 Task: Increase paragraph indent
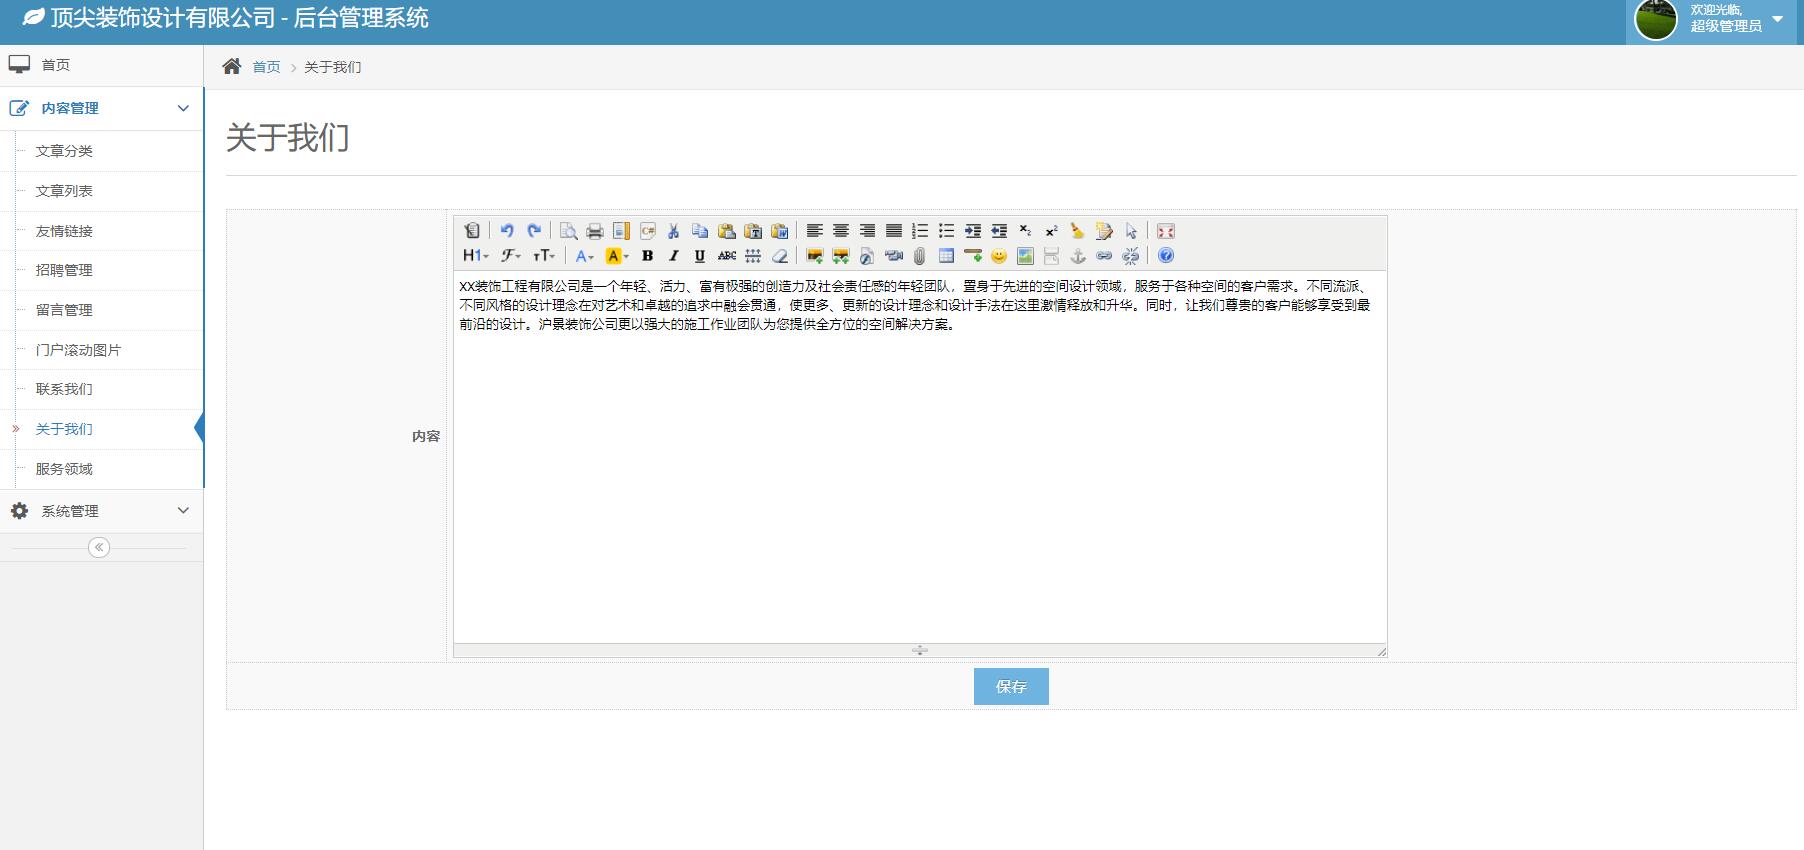tap(973, 231)
